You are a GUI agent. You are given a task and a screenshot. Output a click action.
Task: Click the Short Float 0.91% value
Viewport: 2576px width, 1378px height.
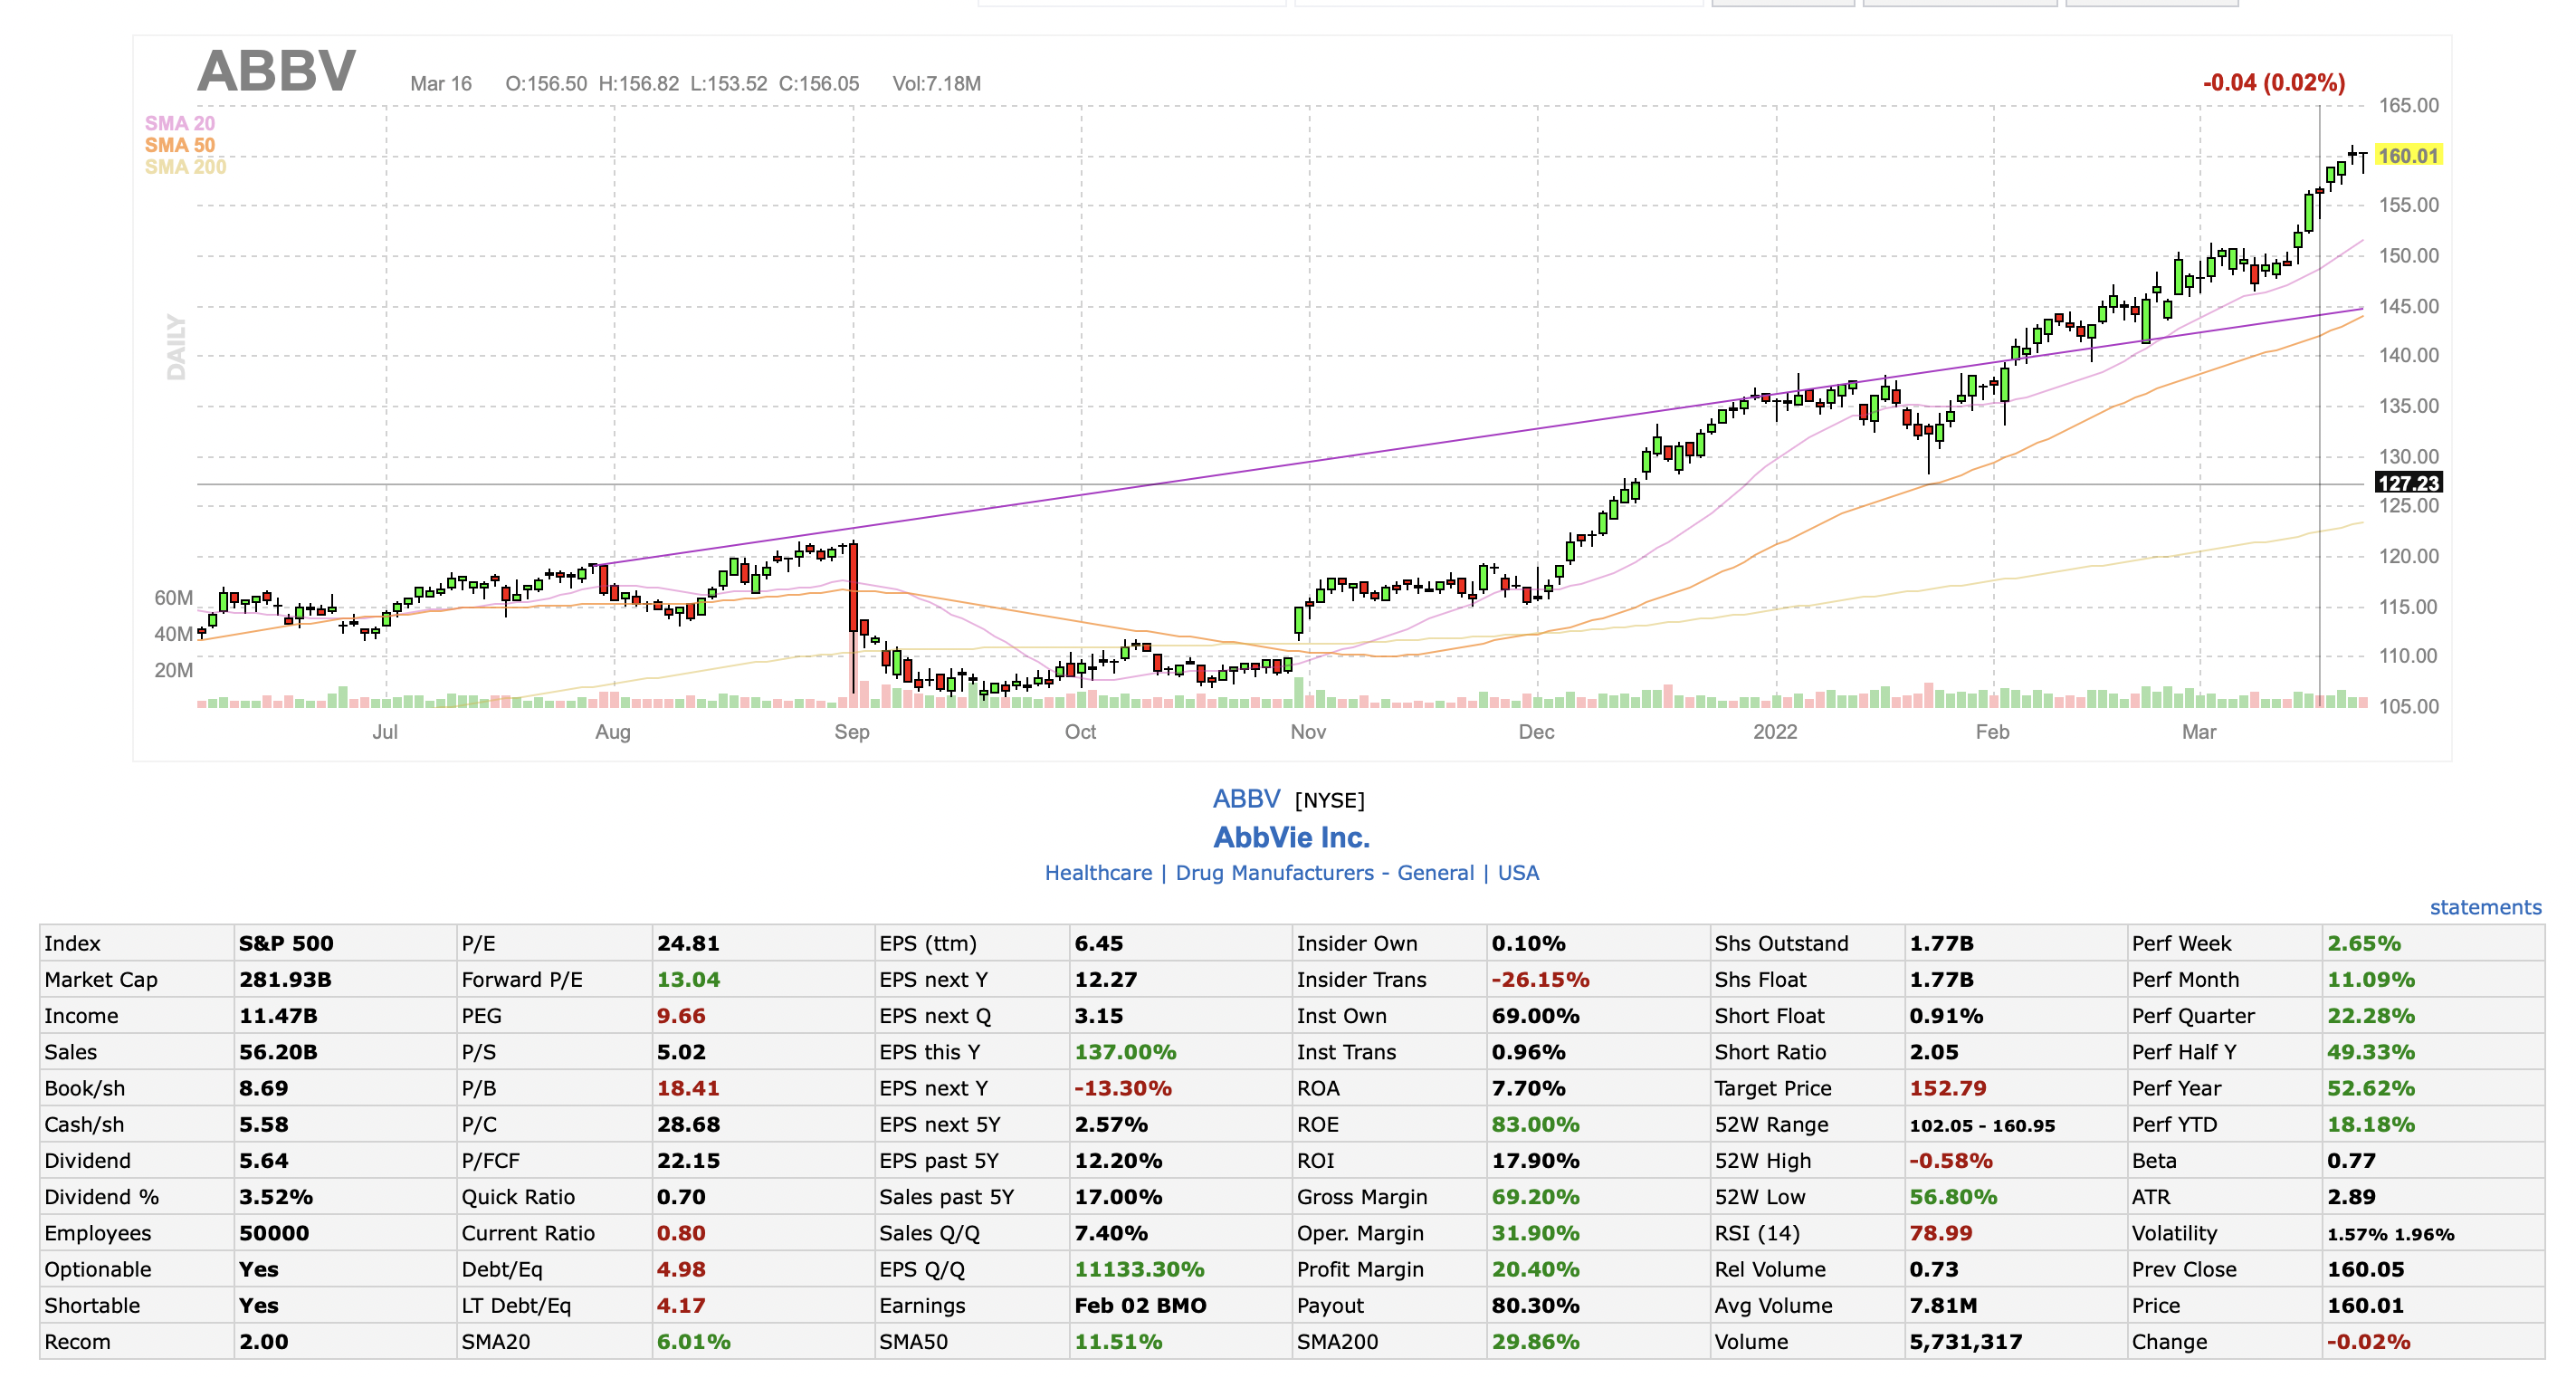click(x=1945, y=1015)
